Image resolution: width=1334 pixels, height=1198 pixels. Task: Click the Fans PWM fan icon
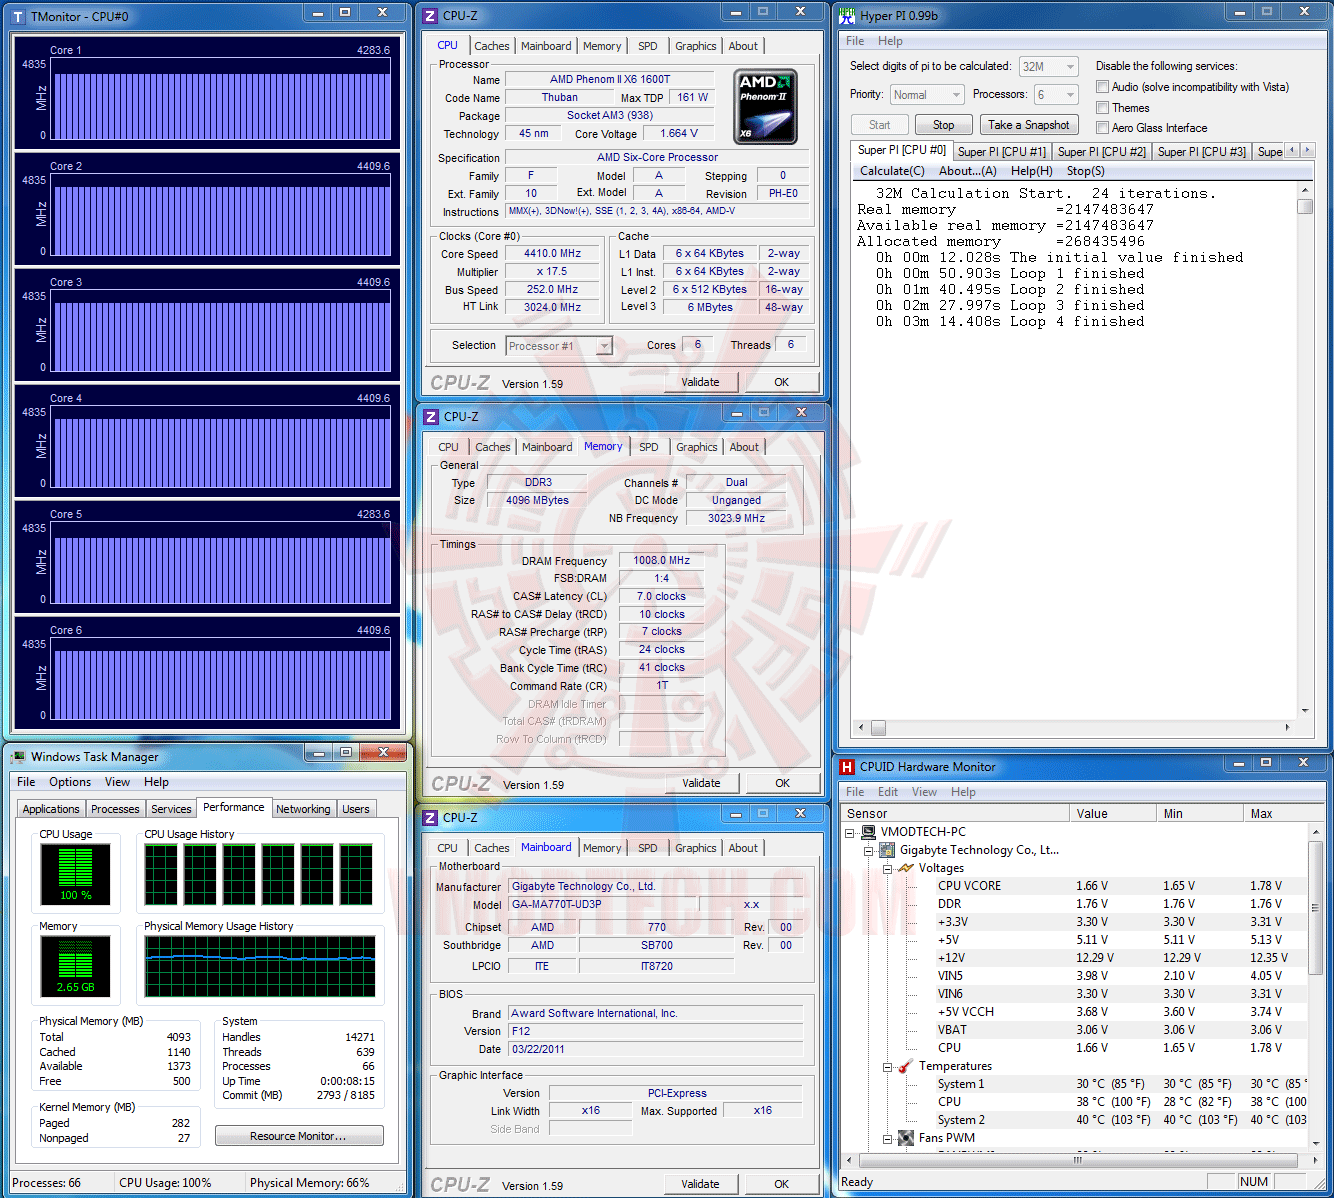pos(906,1138)
